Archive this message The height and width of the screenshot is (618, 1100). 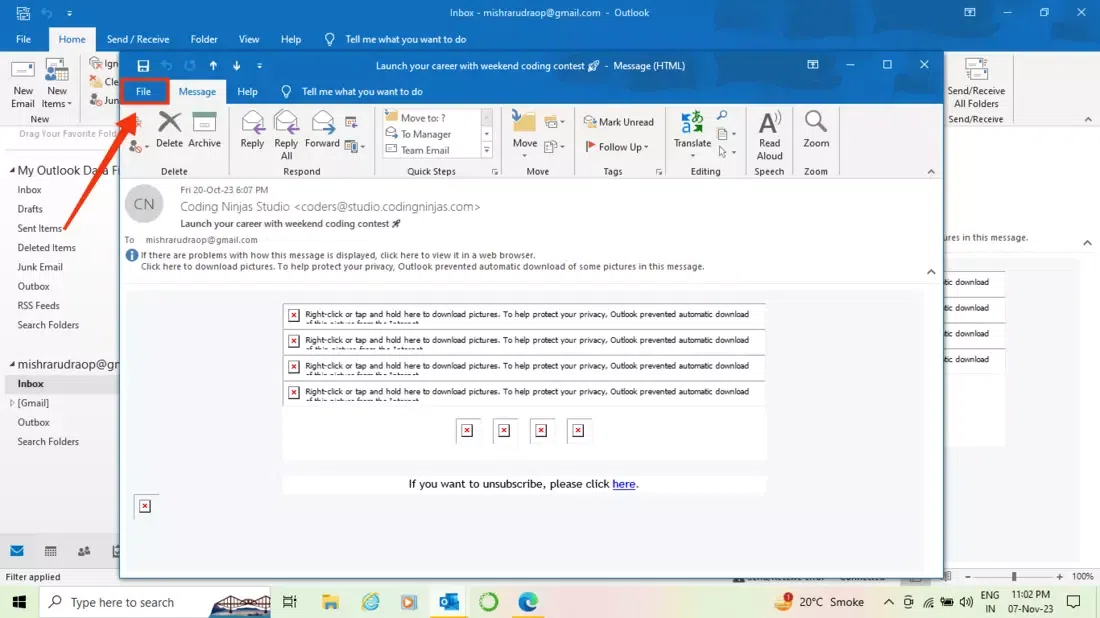[204, 130]
